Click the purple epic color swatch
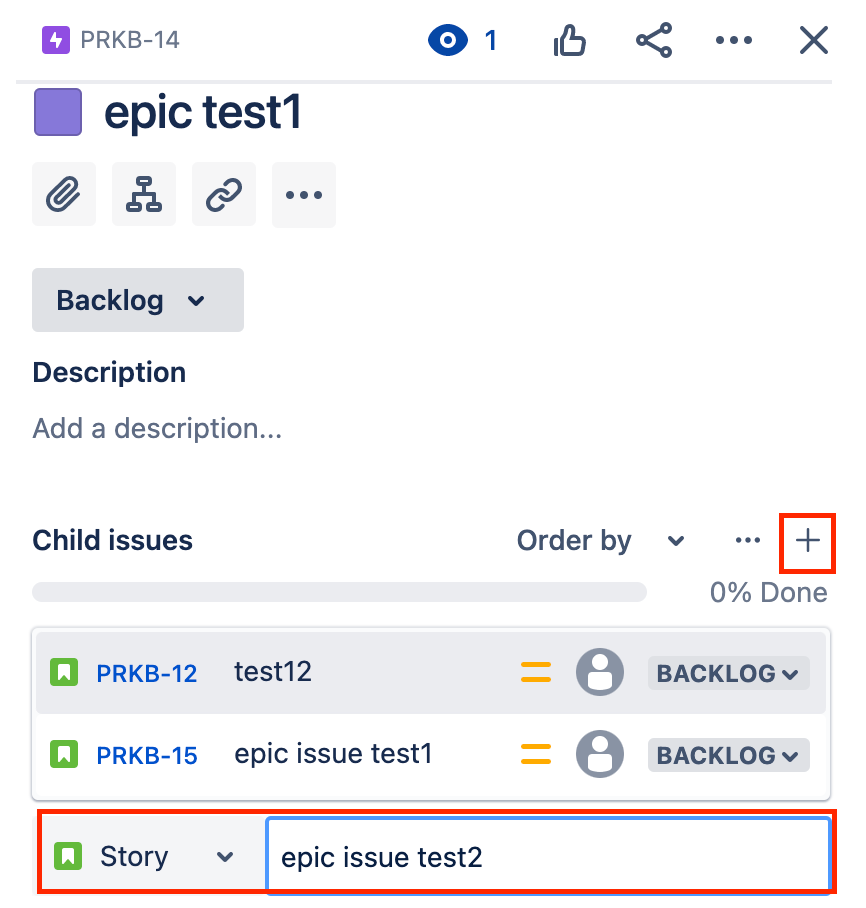The image size is (866, 908). coord(58,112)
